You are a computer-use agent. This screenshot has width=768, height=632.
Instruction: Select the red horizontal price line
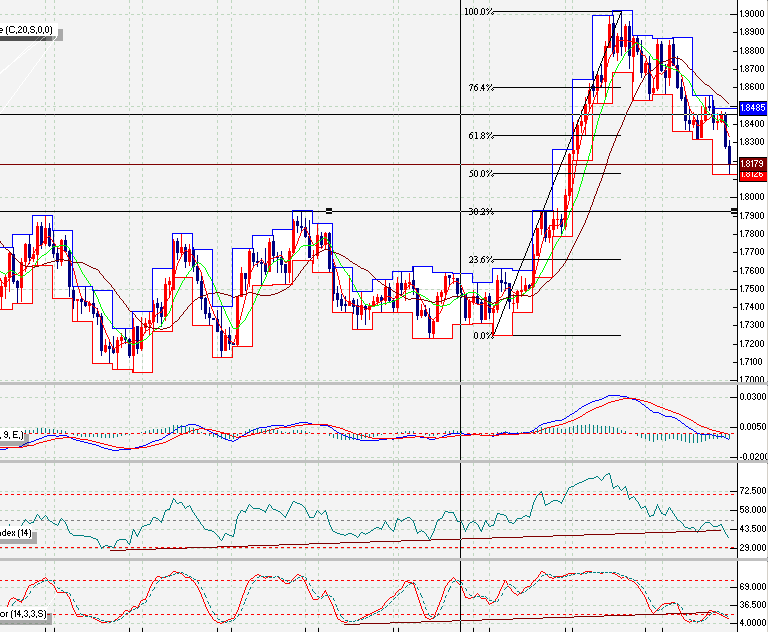coord(300,164)
